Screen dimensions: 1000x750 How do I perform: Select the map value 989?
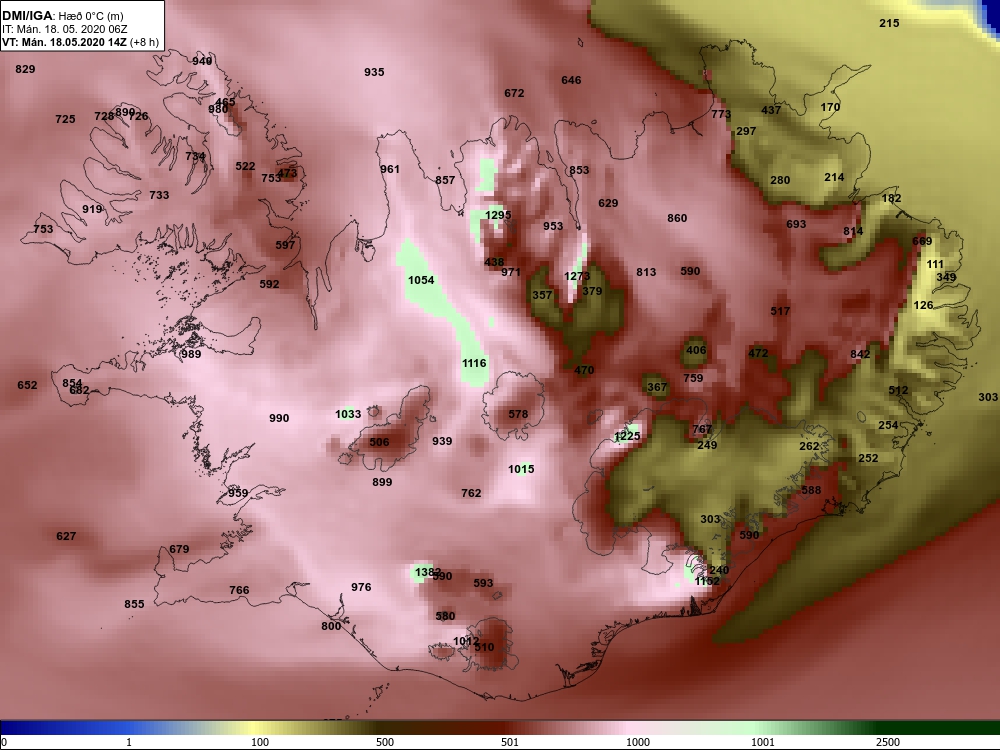191,354
